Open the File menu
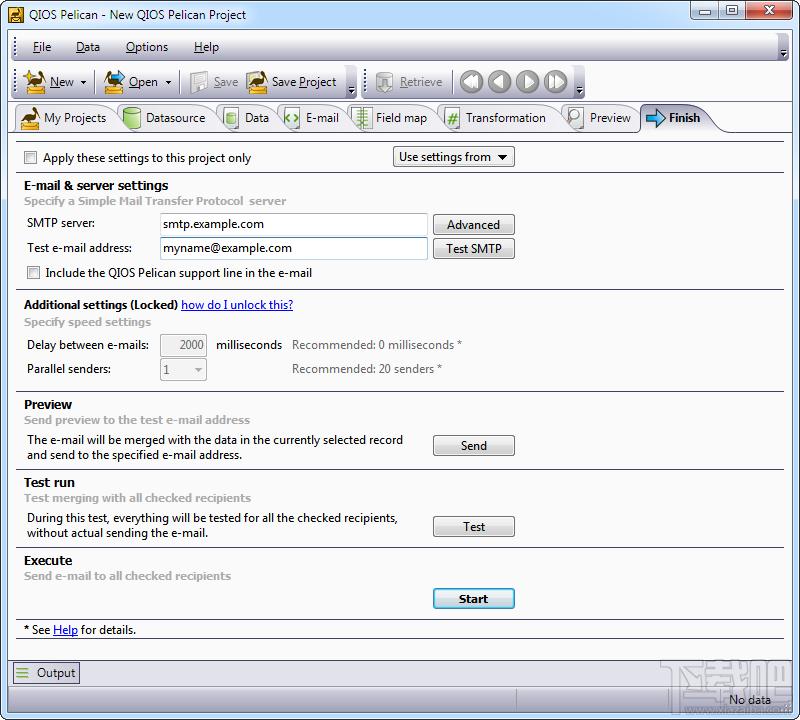The width and height of the screenshot is (800, 720). tap(42, 47)
